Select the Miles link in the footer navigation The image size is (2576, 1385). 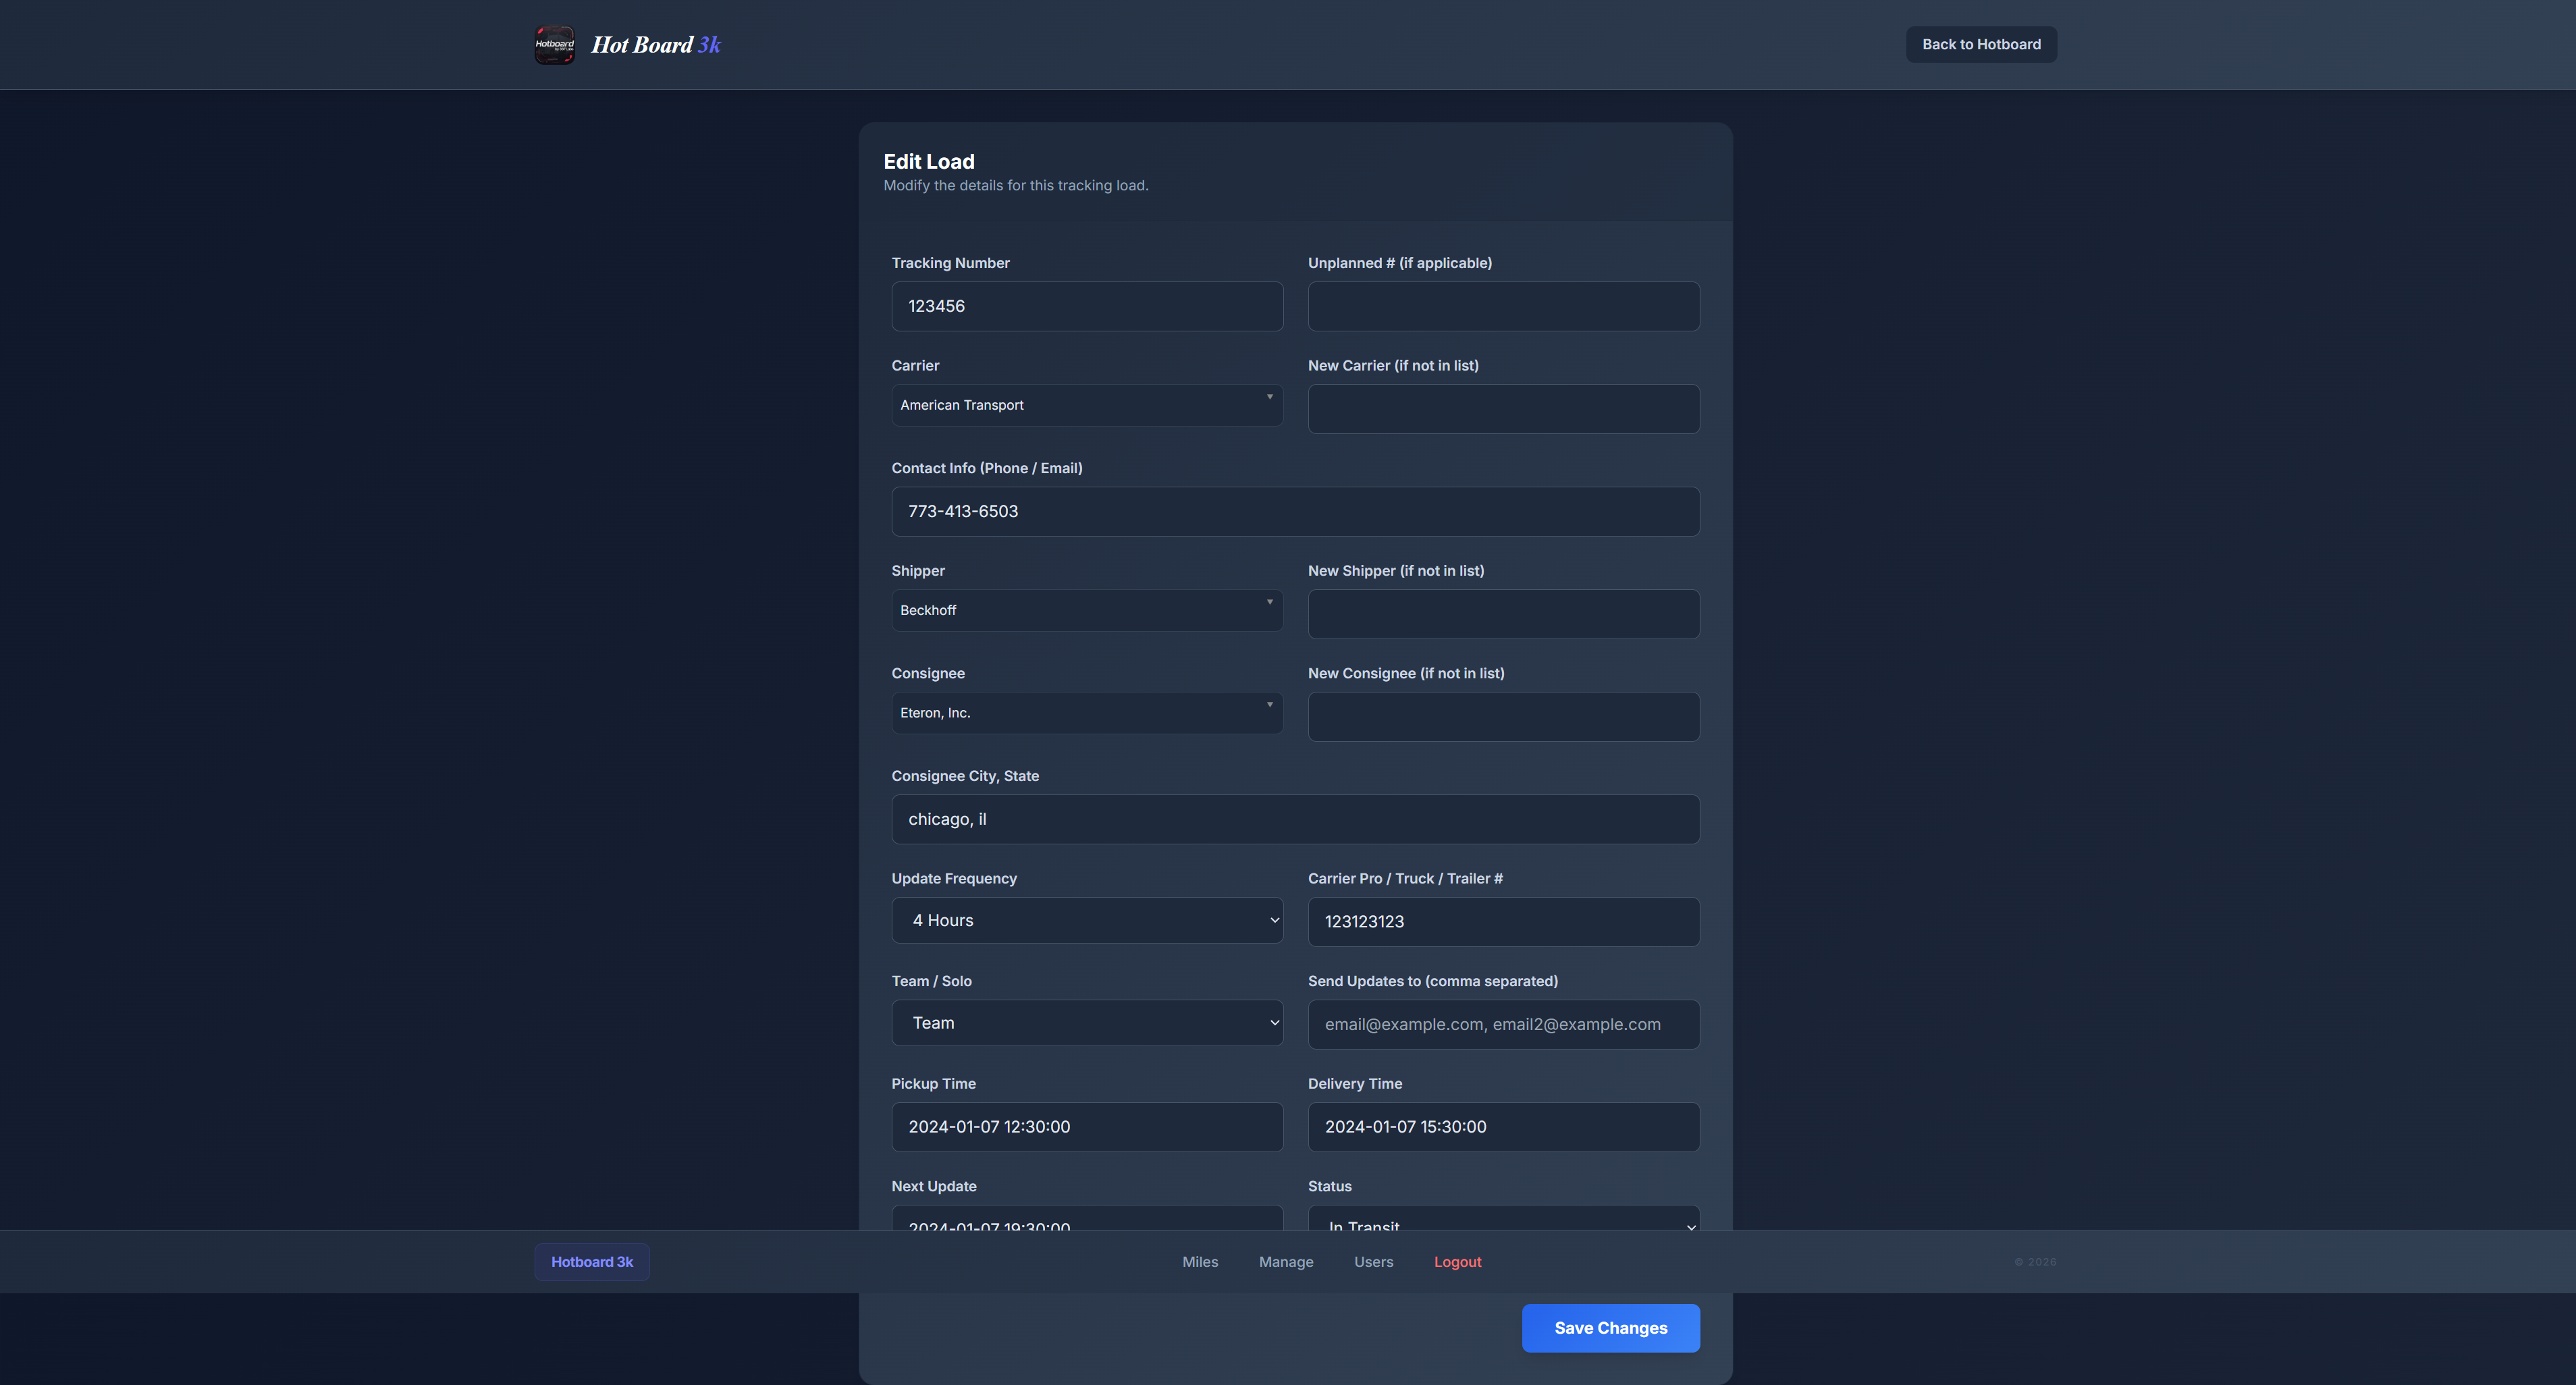tap(1200, 1261)
